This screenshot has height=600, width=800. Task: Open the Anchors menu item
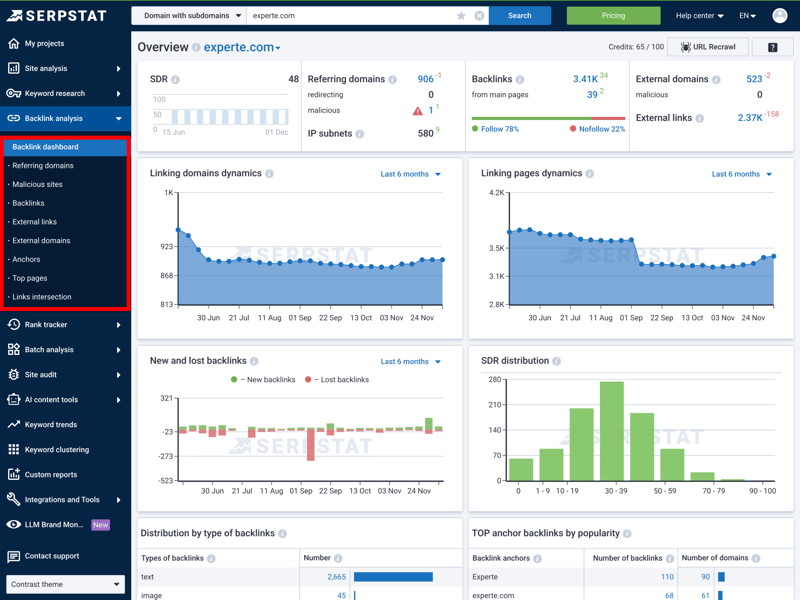tap(27, 260)
